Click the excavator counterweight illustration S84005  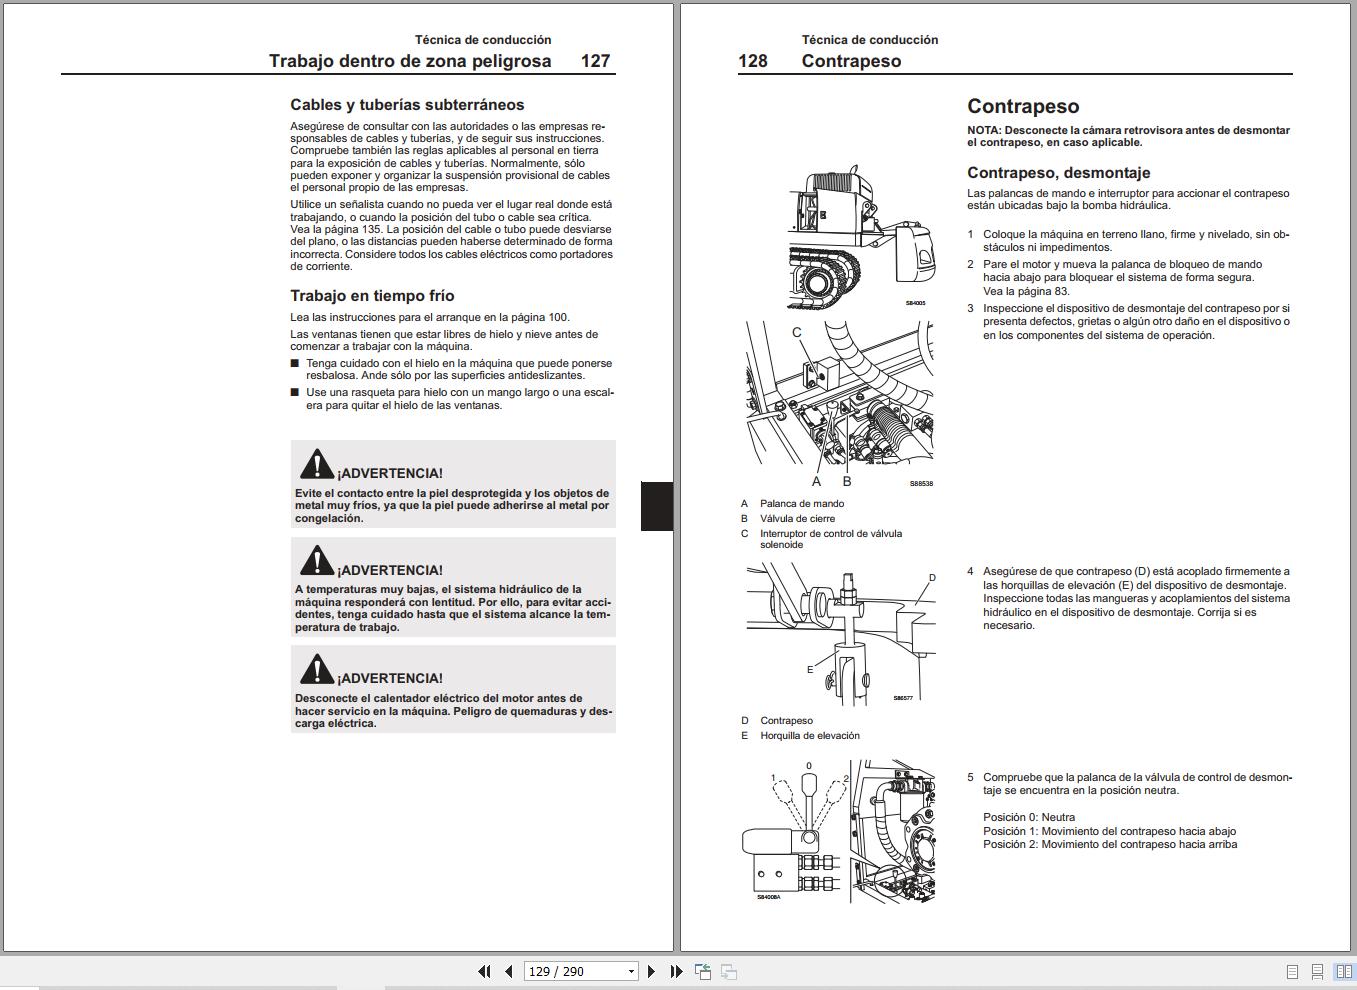click(x=861, y=238)
